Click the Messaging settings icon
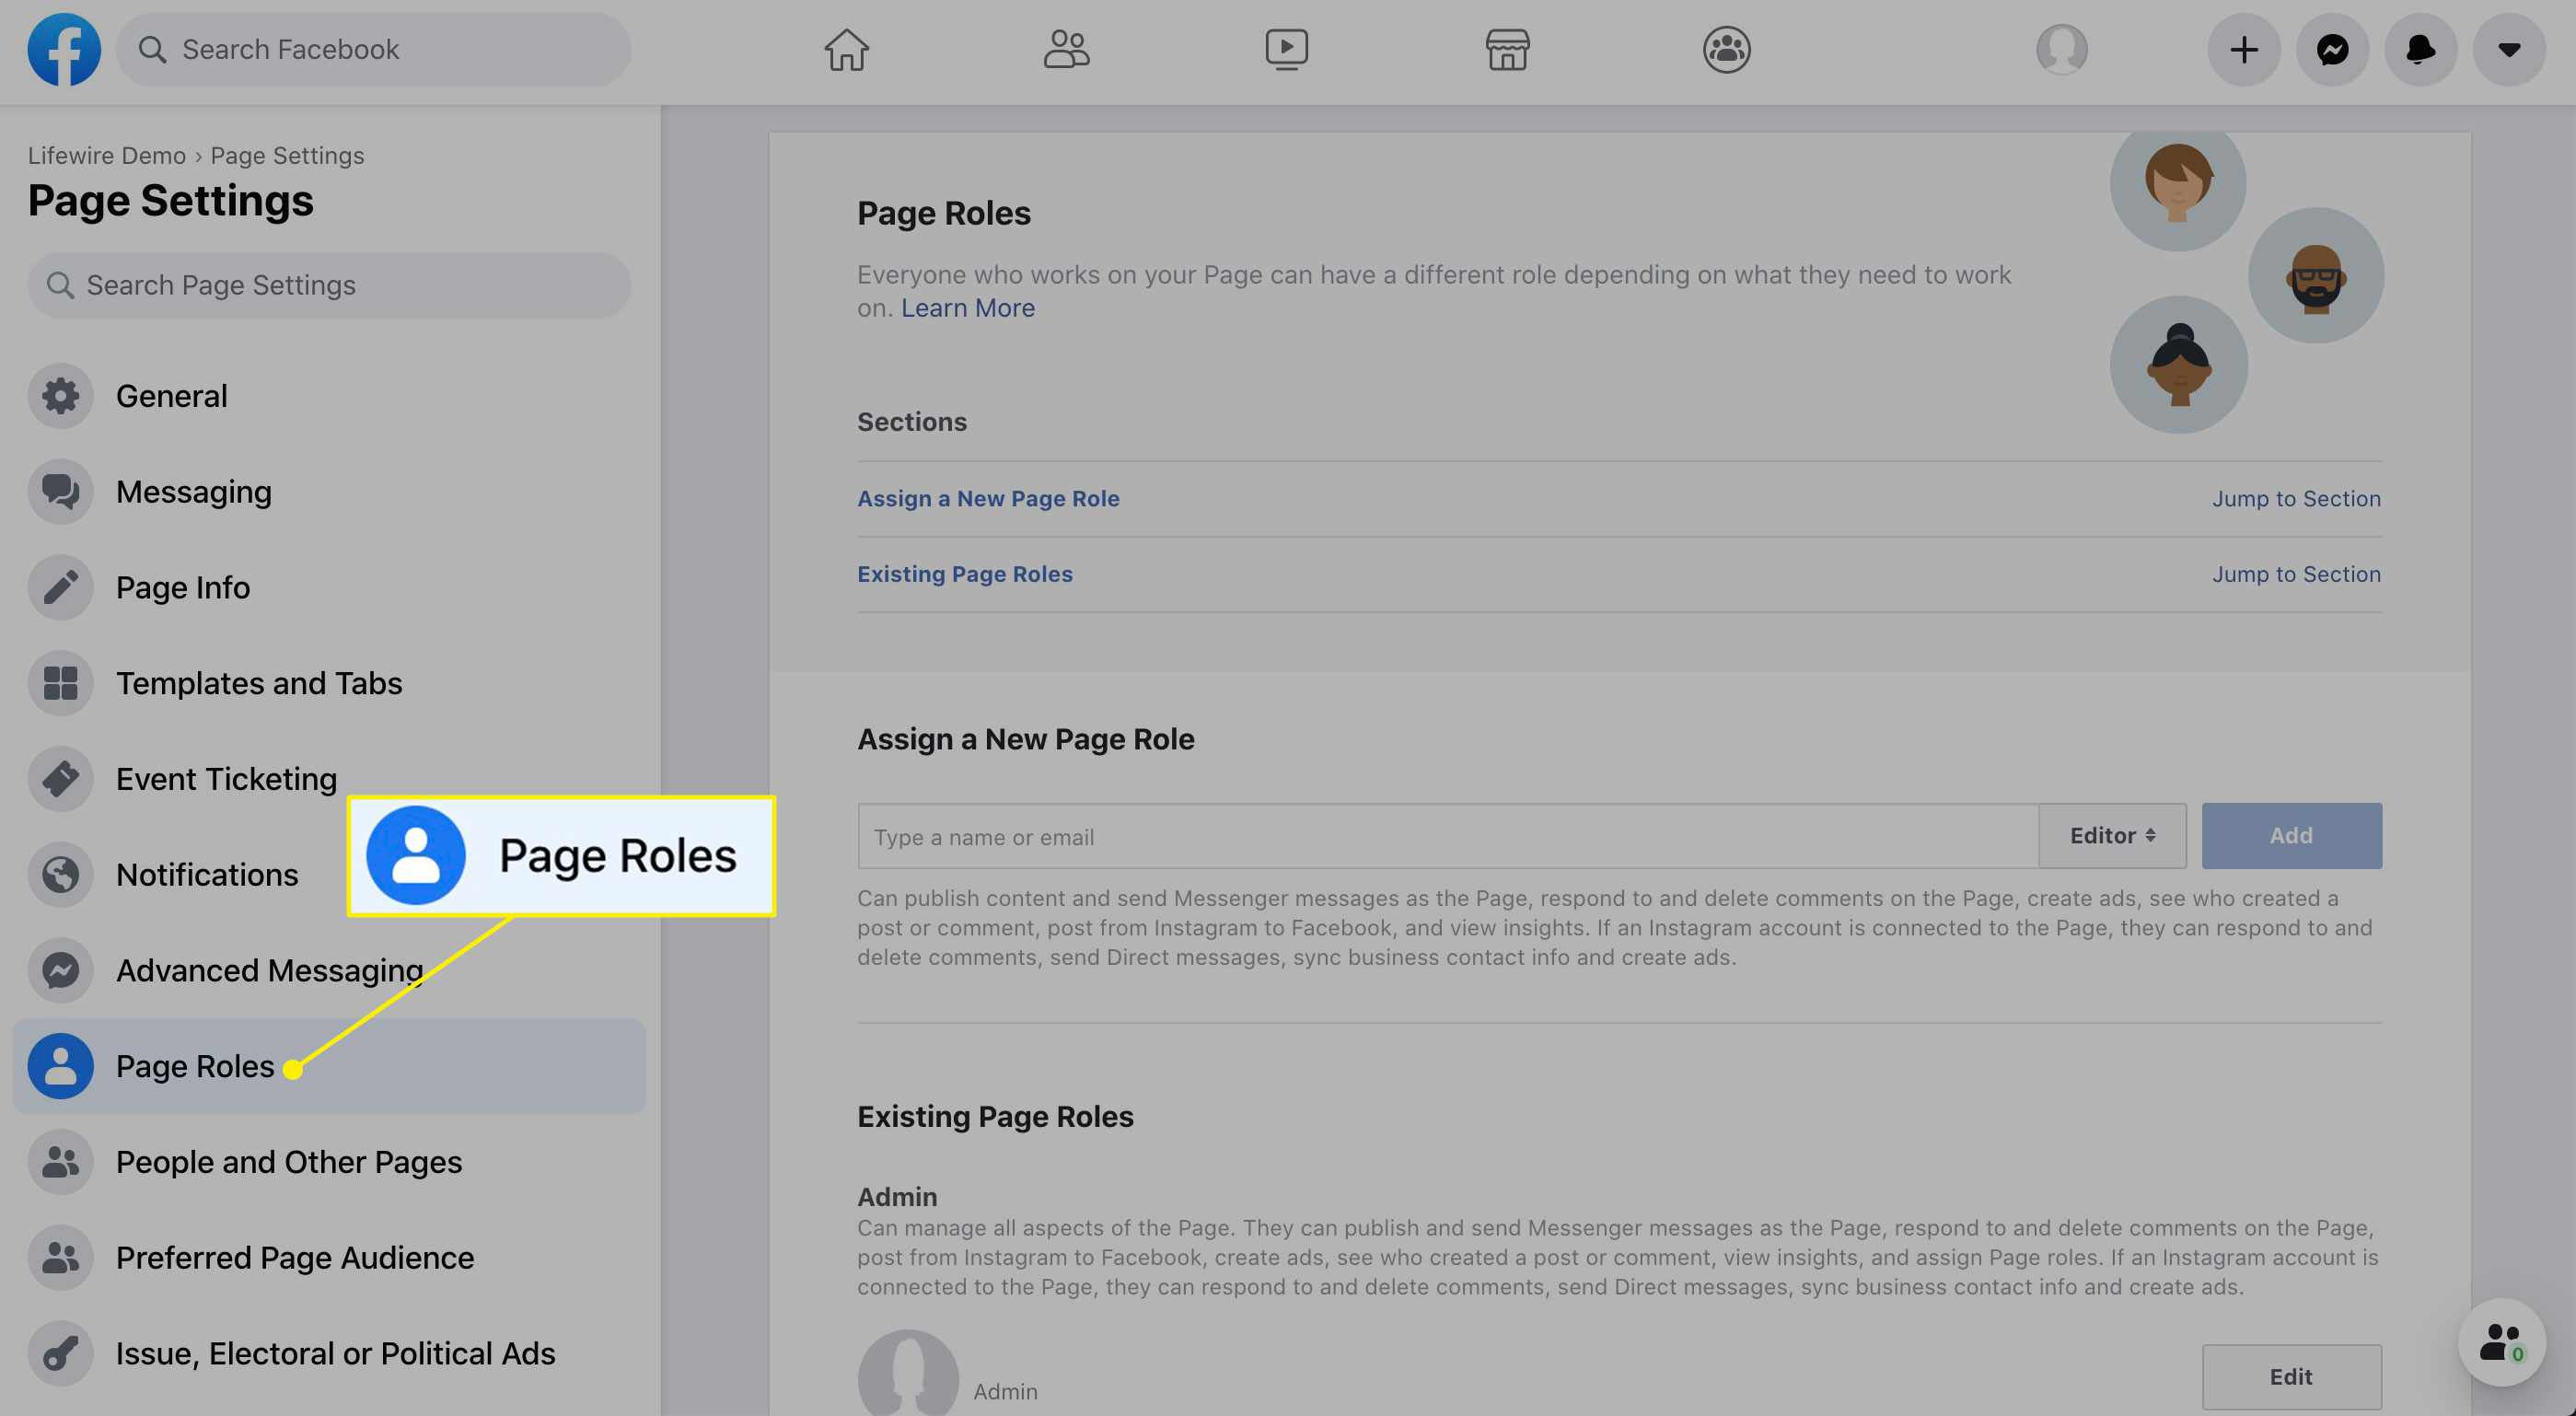This screenshot has height=1416, width=2576. pyautogui.click(x=61, y=490)
